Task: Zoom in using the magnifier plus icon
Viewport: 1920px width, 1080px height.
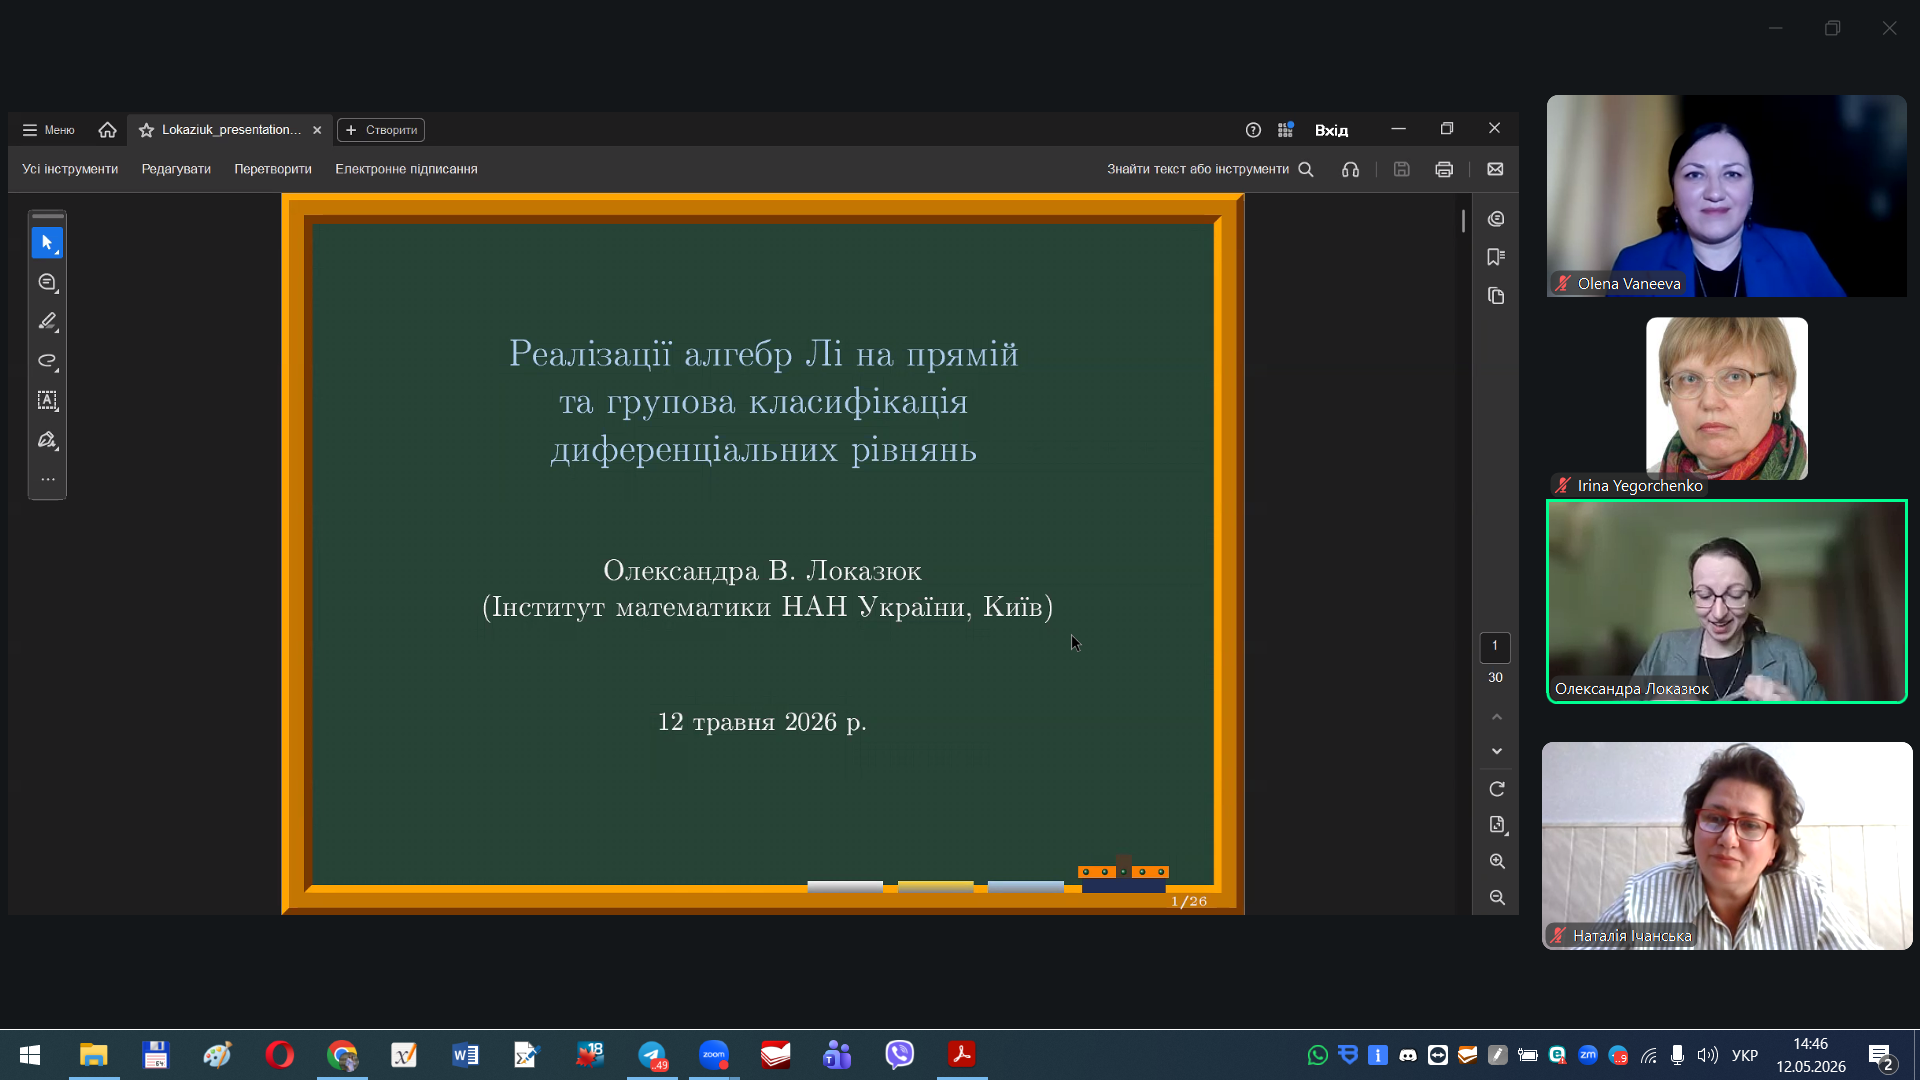Action: point(1496,861)
